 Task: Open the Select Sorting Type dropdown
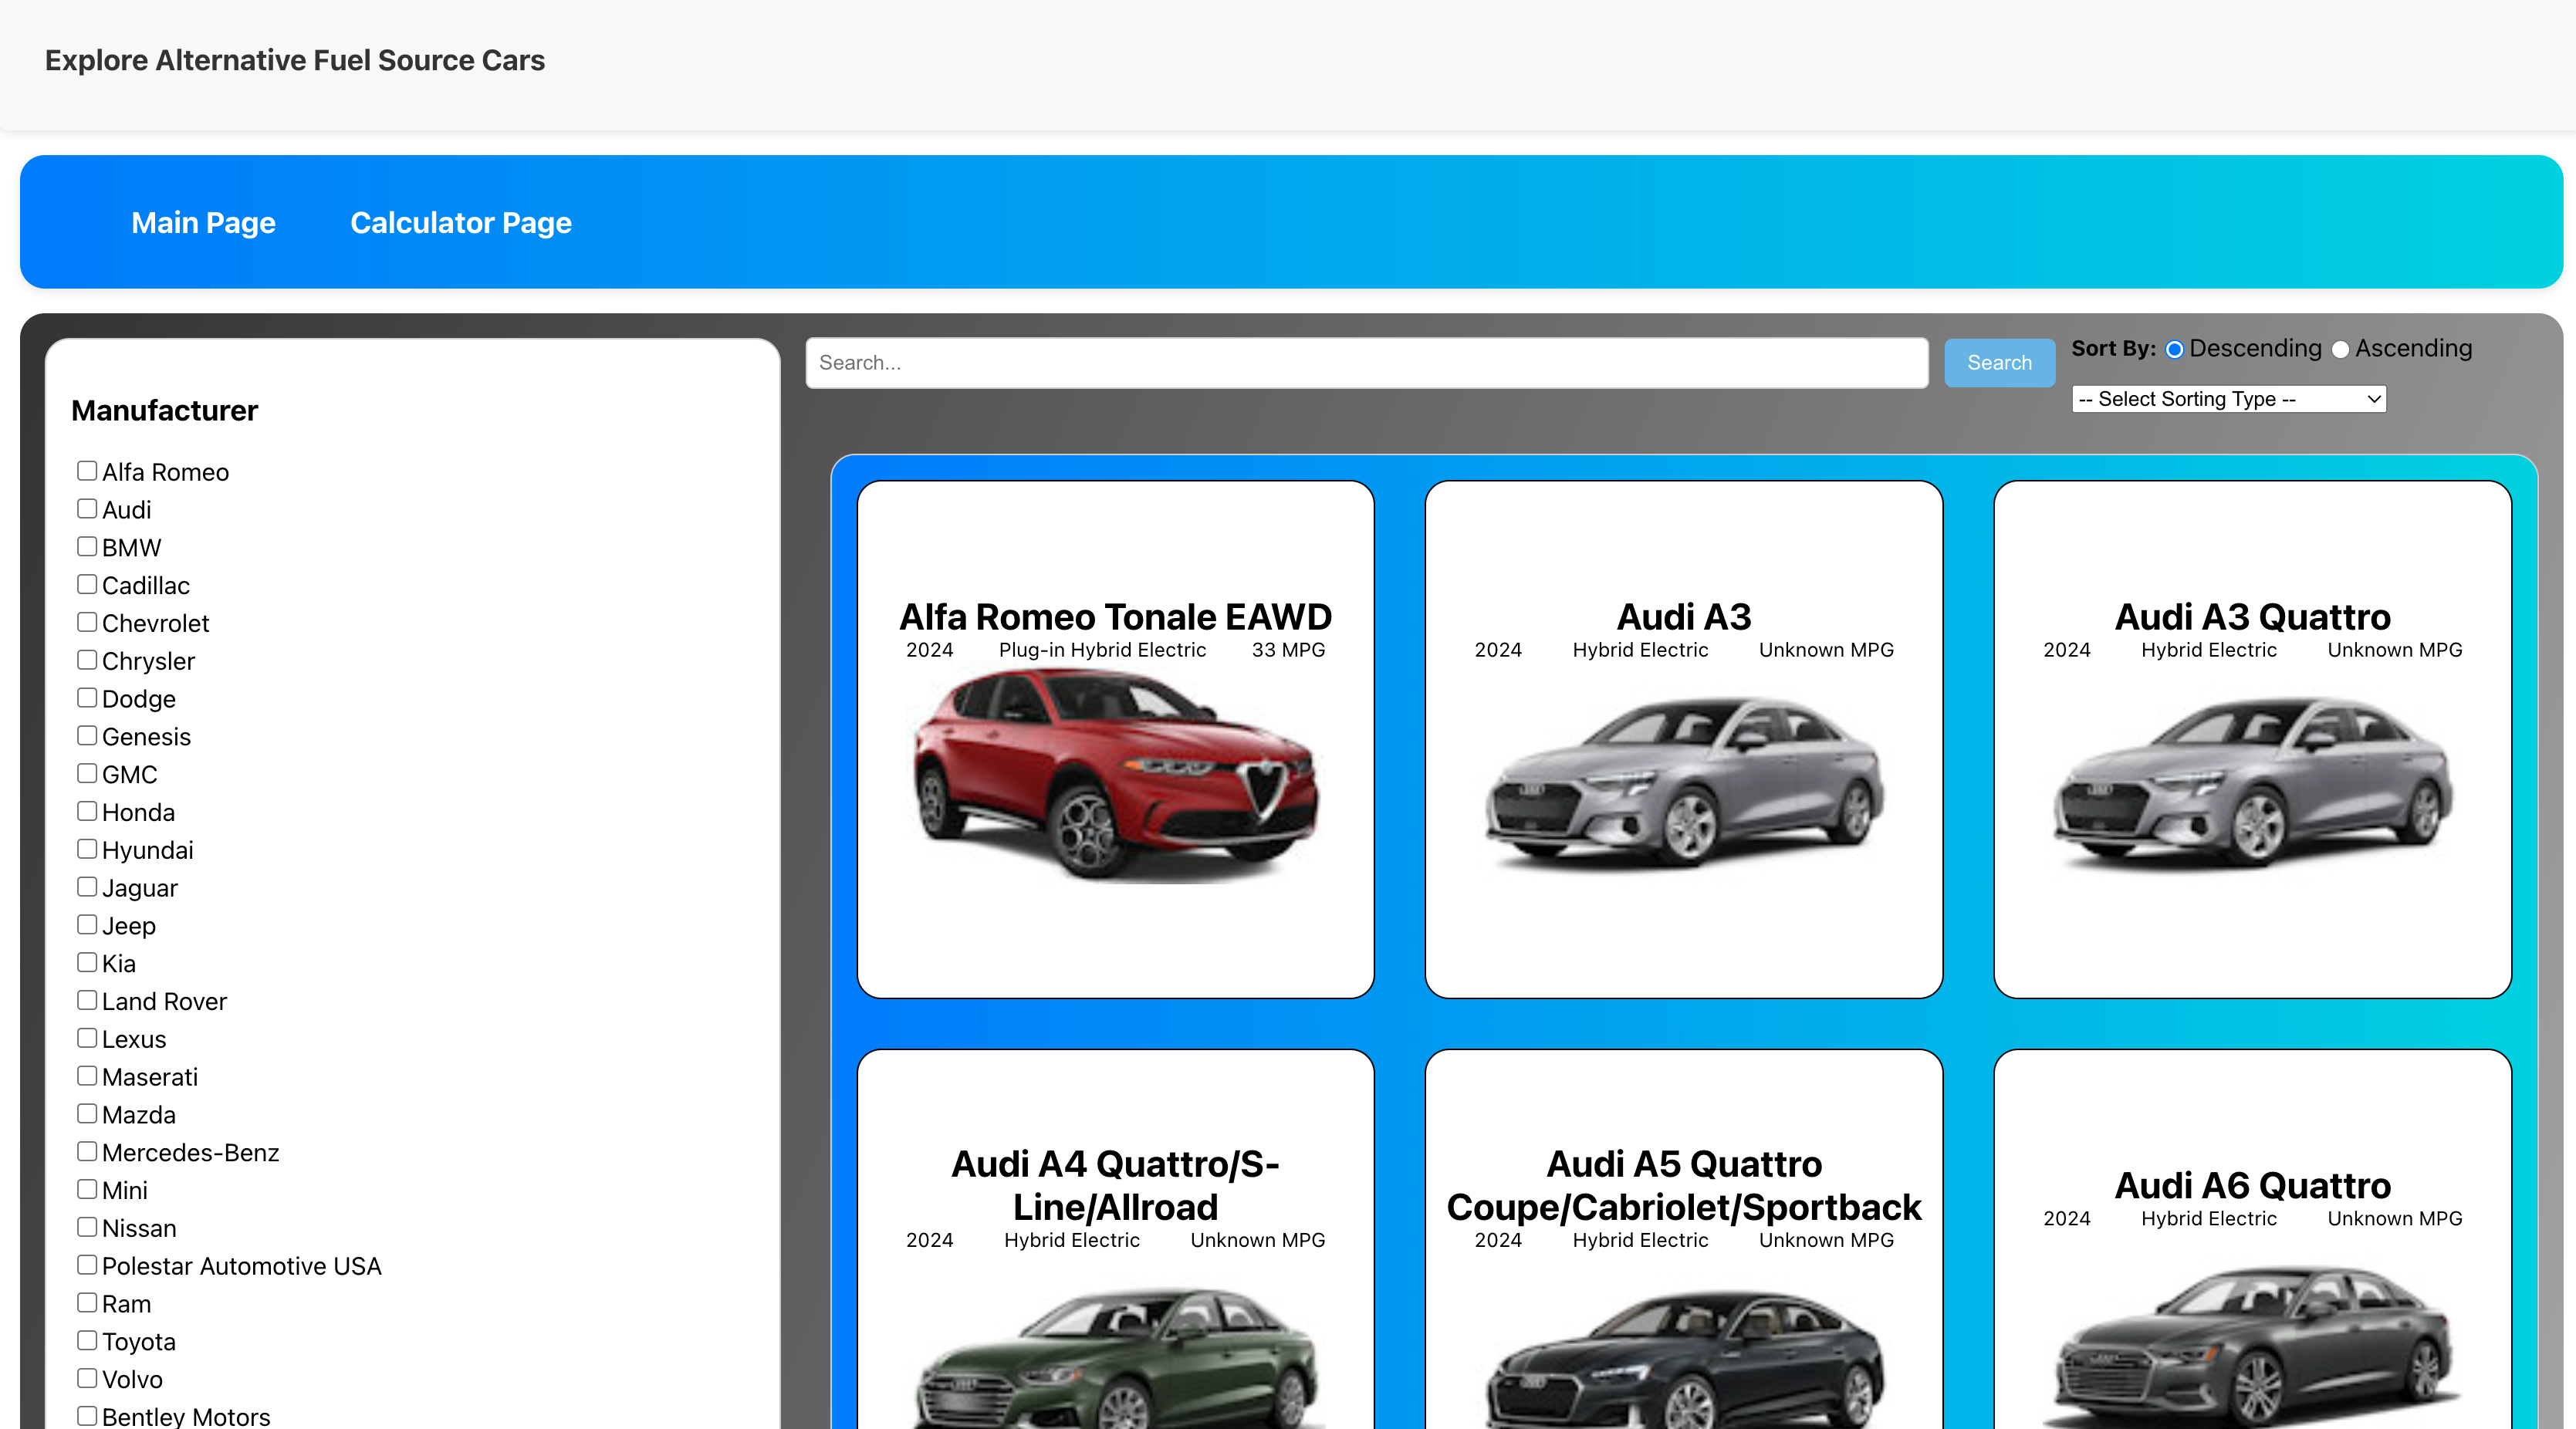2229,399
